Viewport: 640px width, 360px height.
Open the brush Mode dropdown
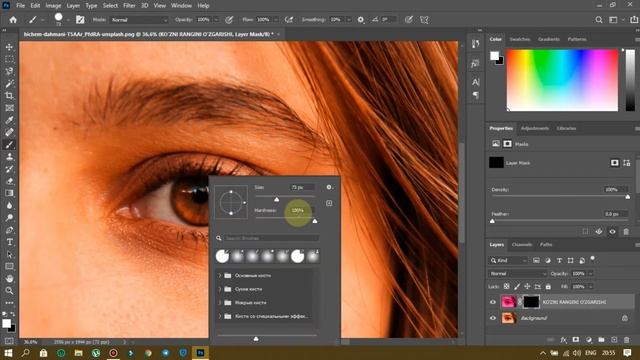pos(139,20)
